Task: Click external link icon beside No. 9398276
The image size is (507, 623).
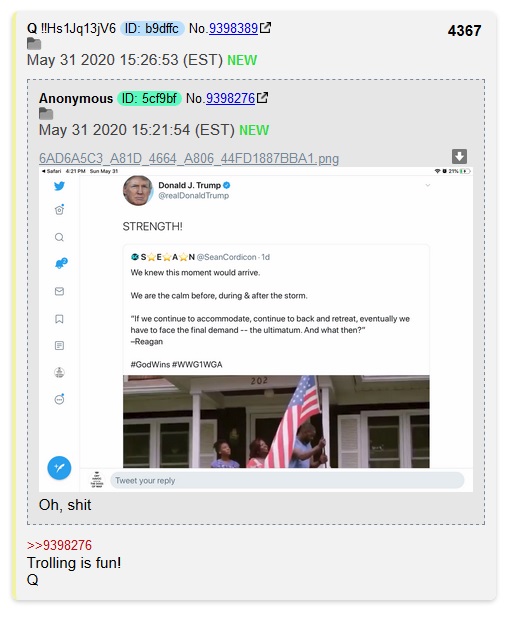Action: tap(262, 98)
